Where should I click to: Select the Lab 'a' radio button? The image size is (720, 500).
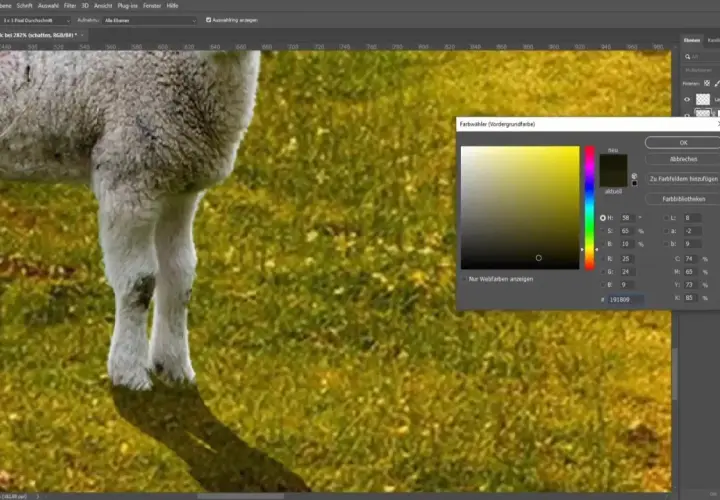pyautogui.click(x=665, y=231)
